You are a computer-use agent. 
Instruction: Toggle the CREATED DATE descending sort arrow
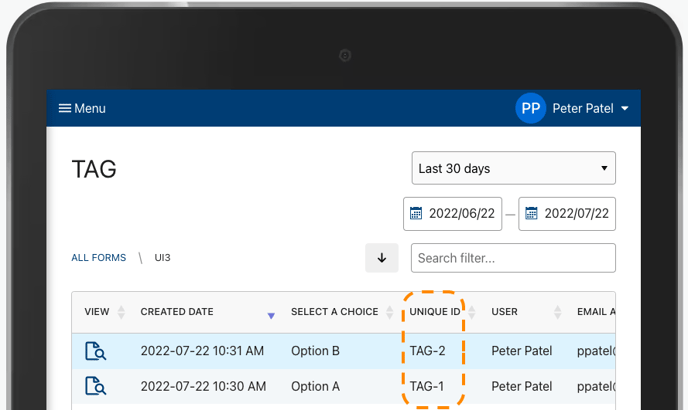271,316
